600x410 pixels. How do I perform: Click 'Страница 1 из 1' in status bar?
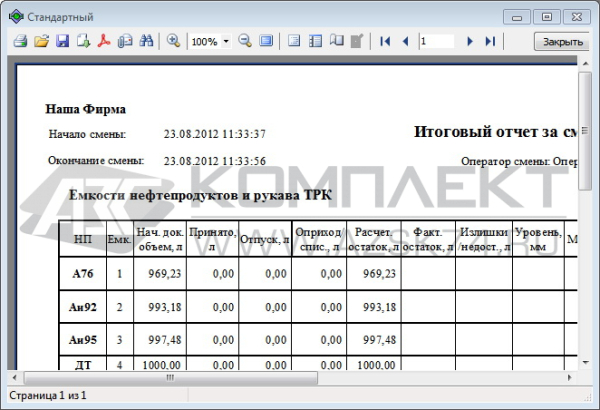pos(48,395)
